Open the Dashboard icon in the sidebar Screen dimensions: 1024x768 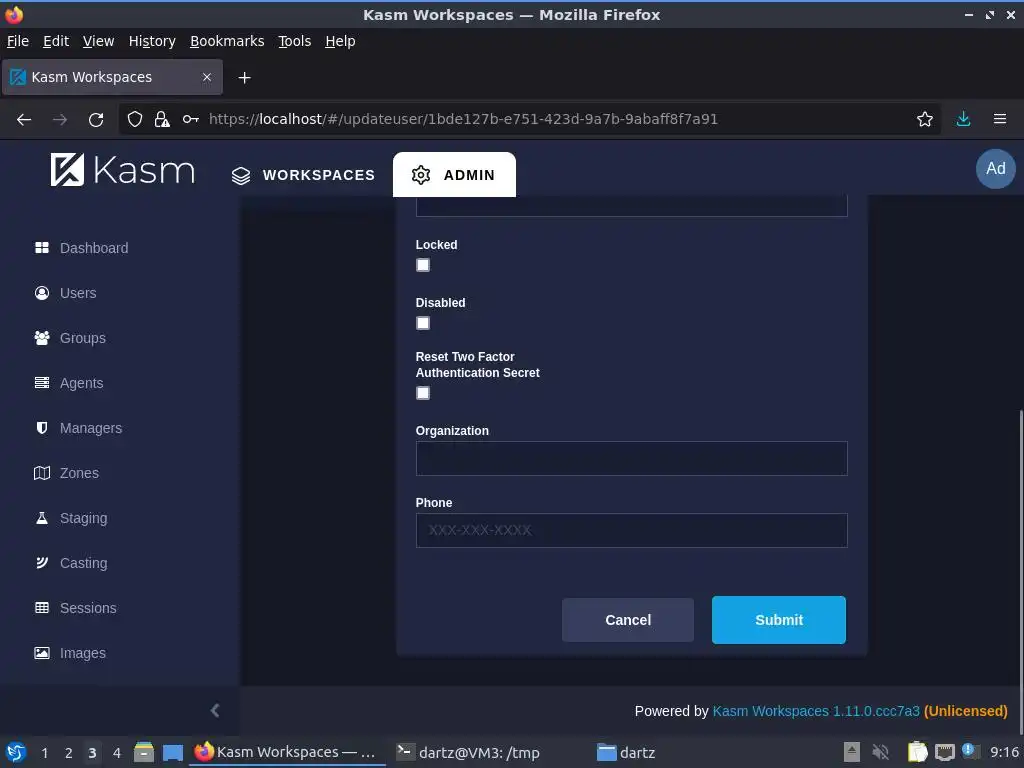[42, 248]
